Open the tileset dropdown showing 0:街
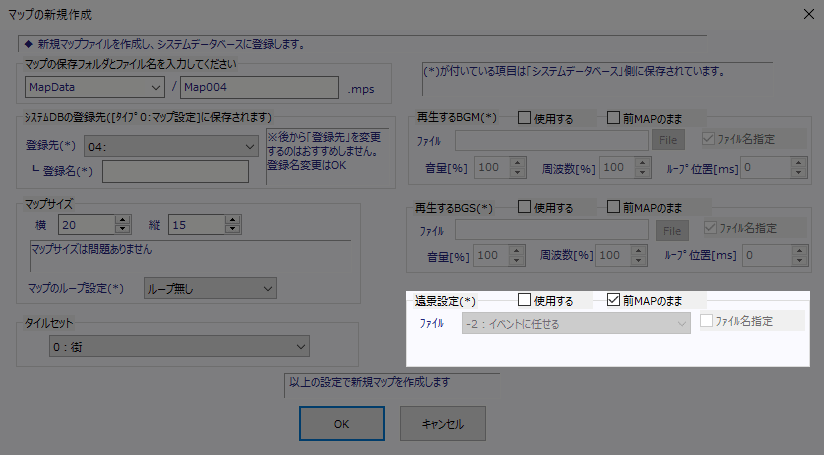Image resolution: width=824 pixels, height=455 pixels. pyautogui.click(x=179, y=347)
